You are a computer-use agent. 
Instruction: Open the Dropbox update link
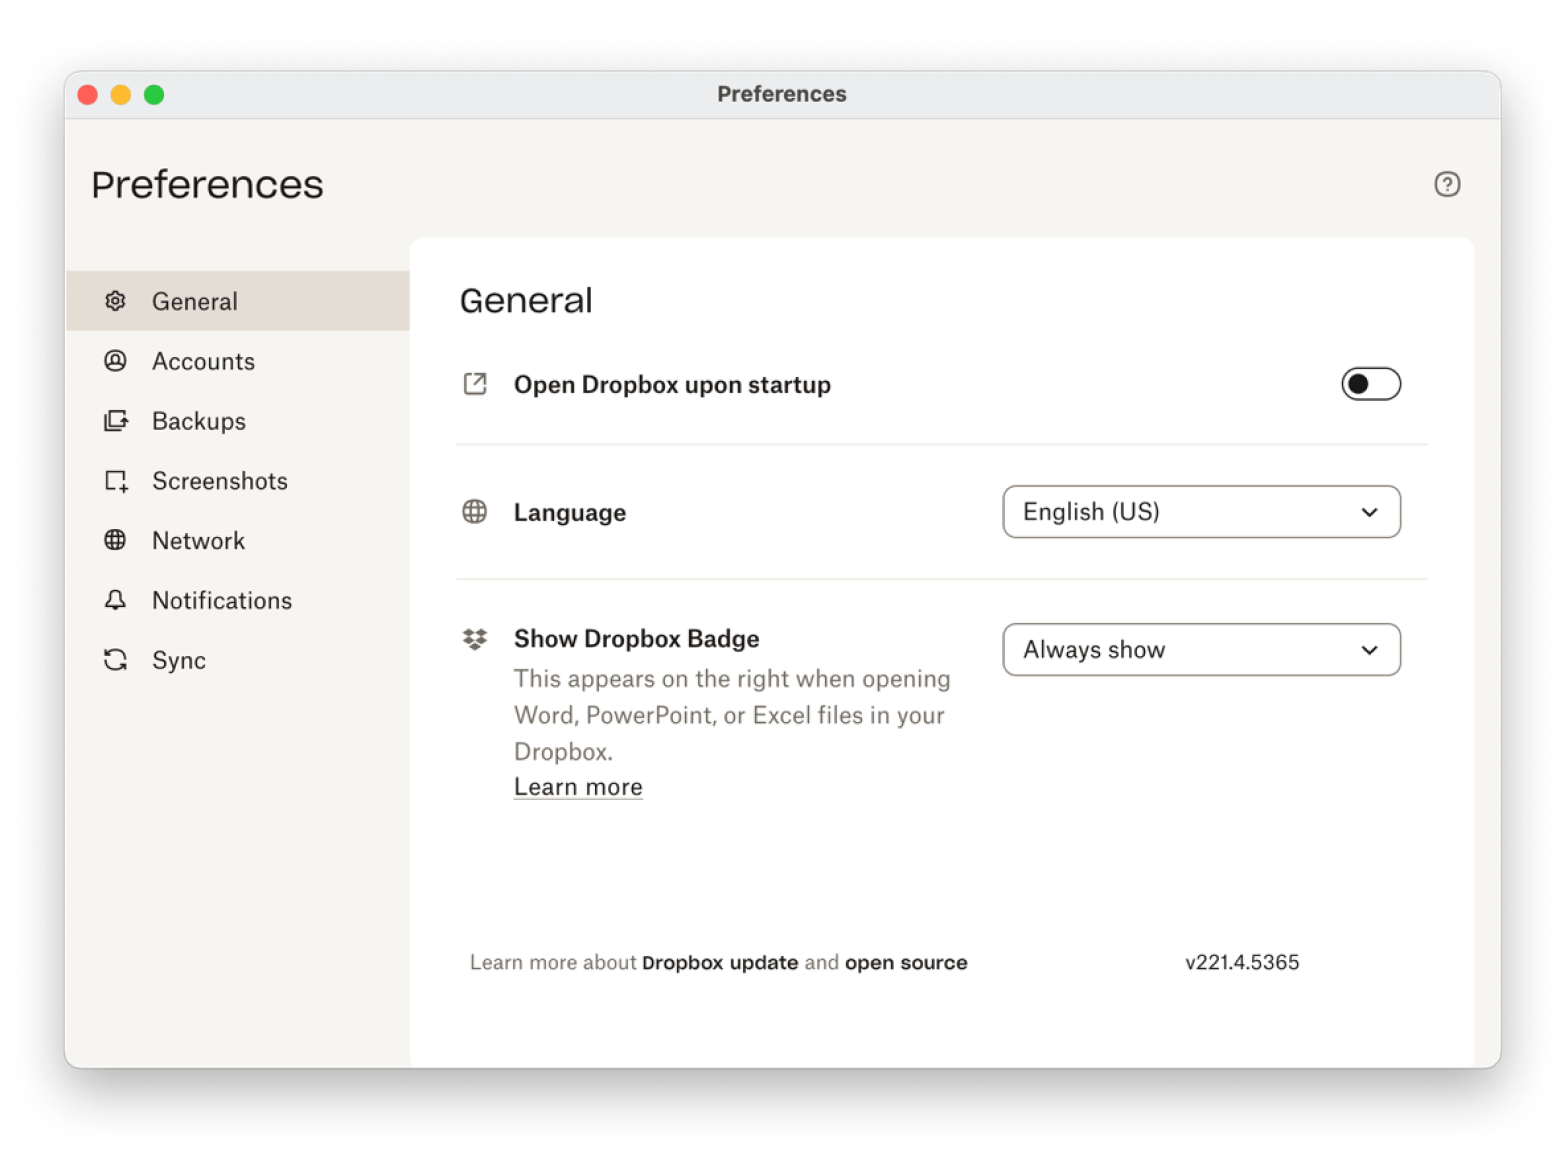coord(719,962)
